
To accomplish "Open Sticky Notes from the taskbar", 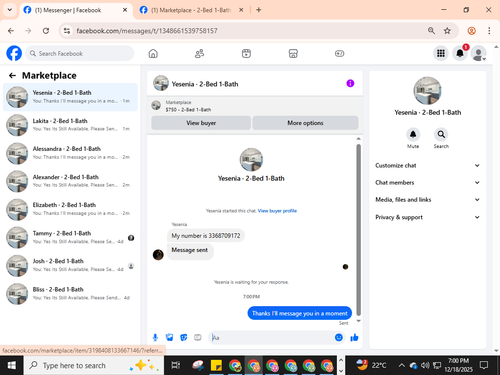I will click(216, 365).
